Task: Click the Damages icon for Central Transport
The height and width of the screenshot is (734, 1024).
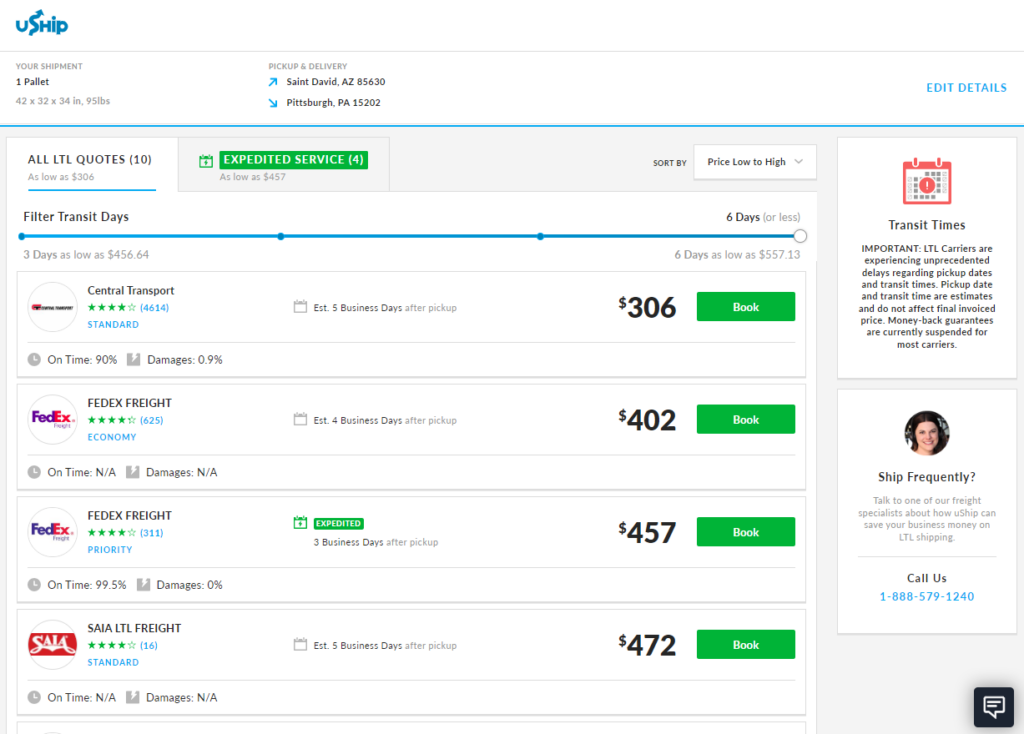Action: pyautogui.click(x=133, y=359)
